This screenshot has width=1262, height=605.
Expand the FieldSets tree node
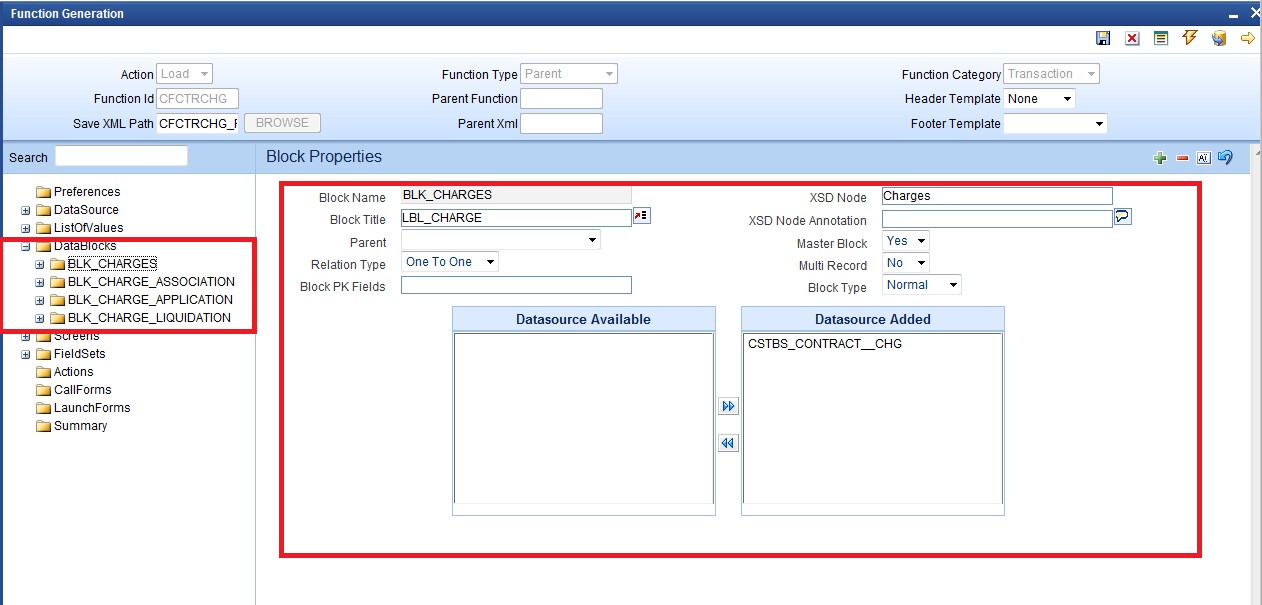26,354
